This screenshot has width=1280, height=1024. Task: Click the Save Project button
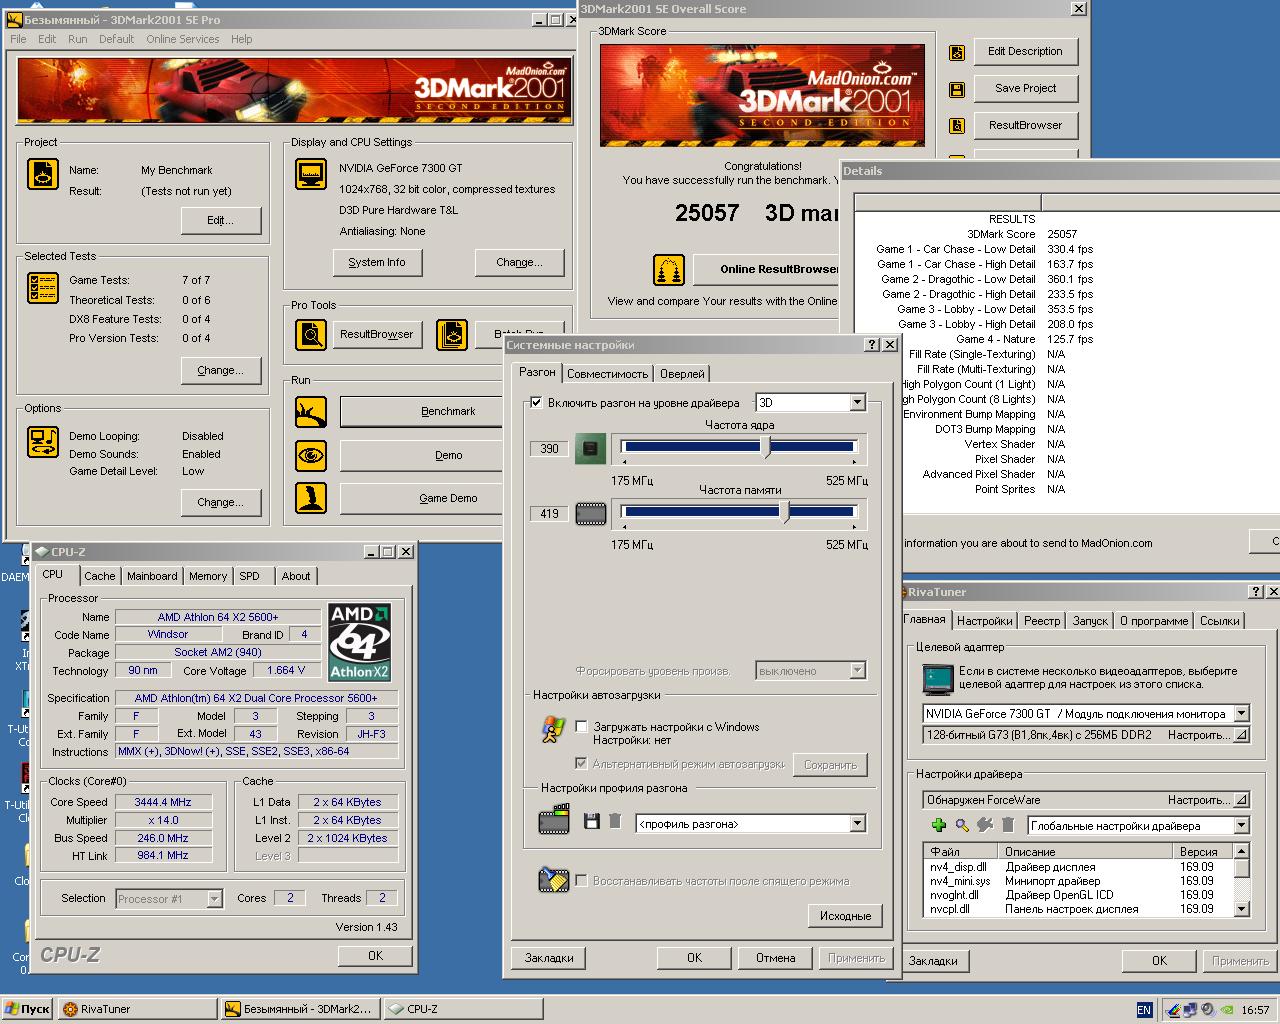click(x=1025, y=88)
